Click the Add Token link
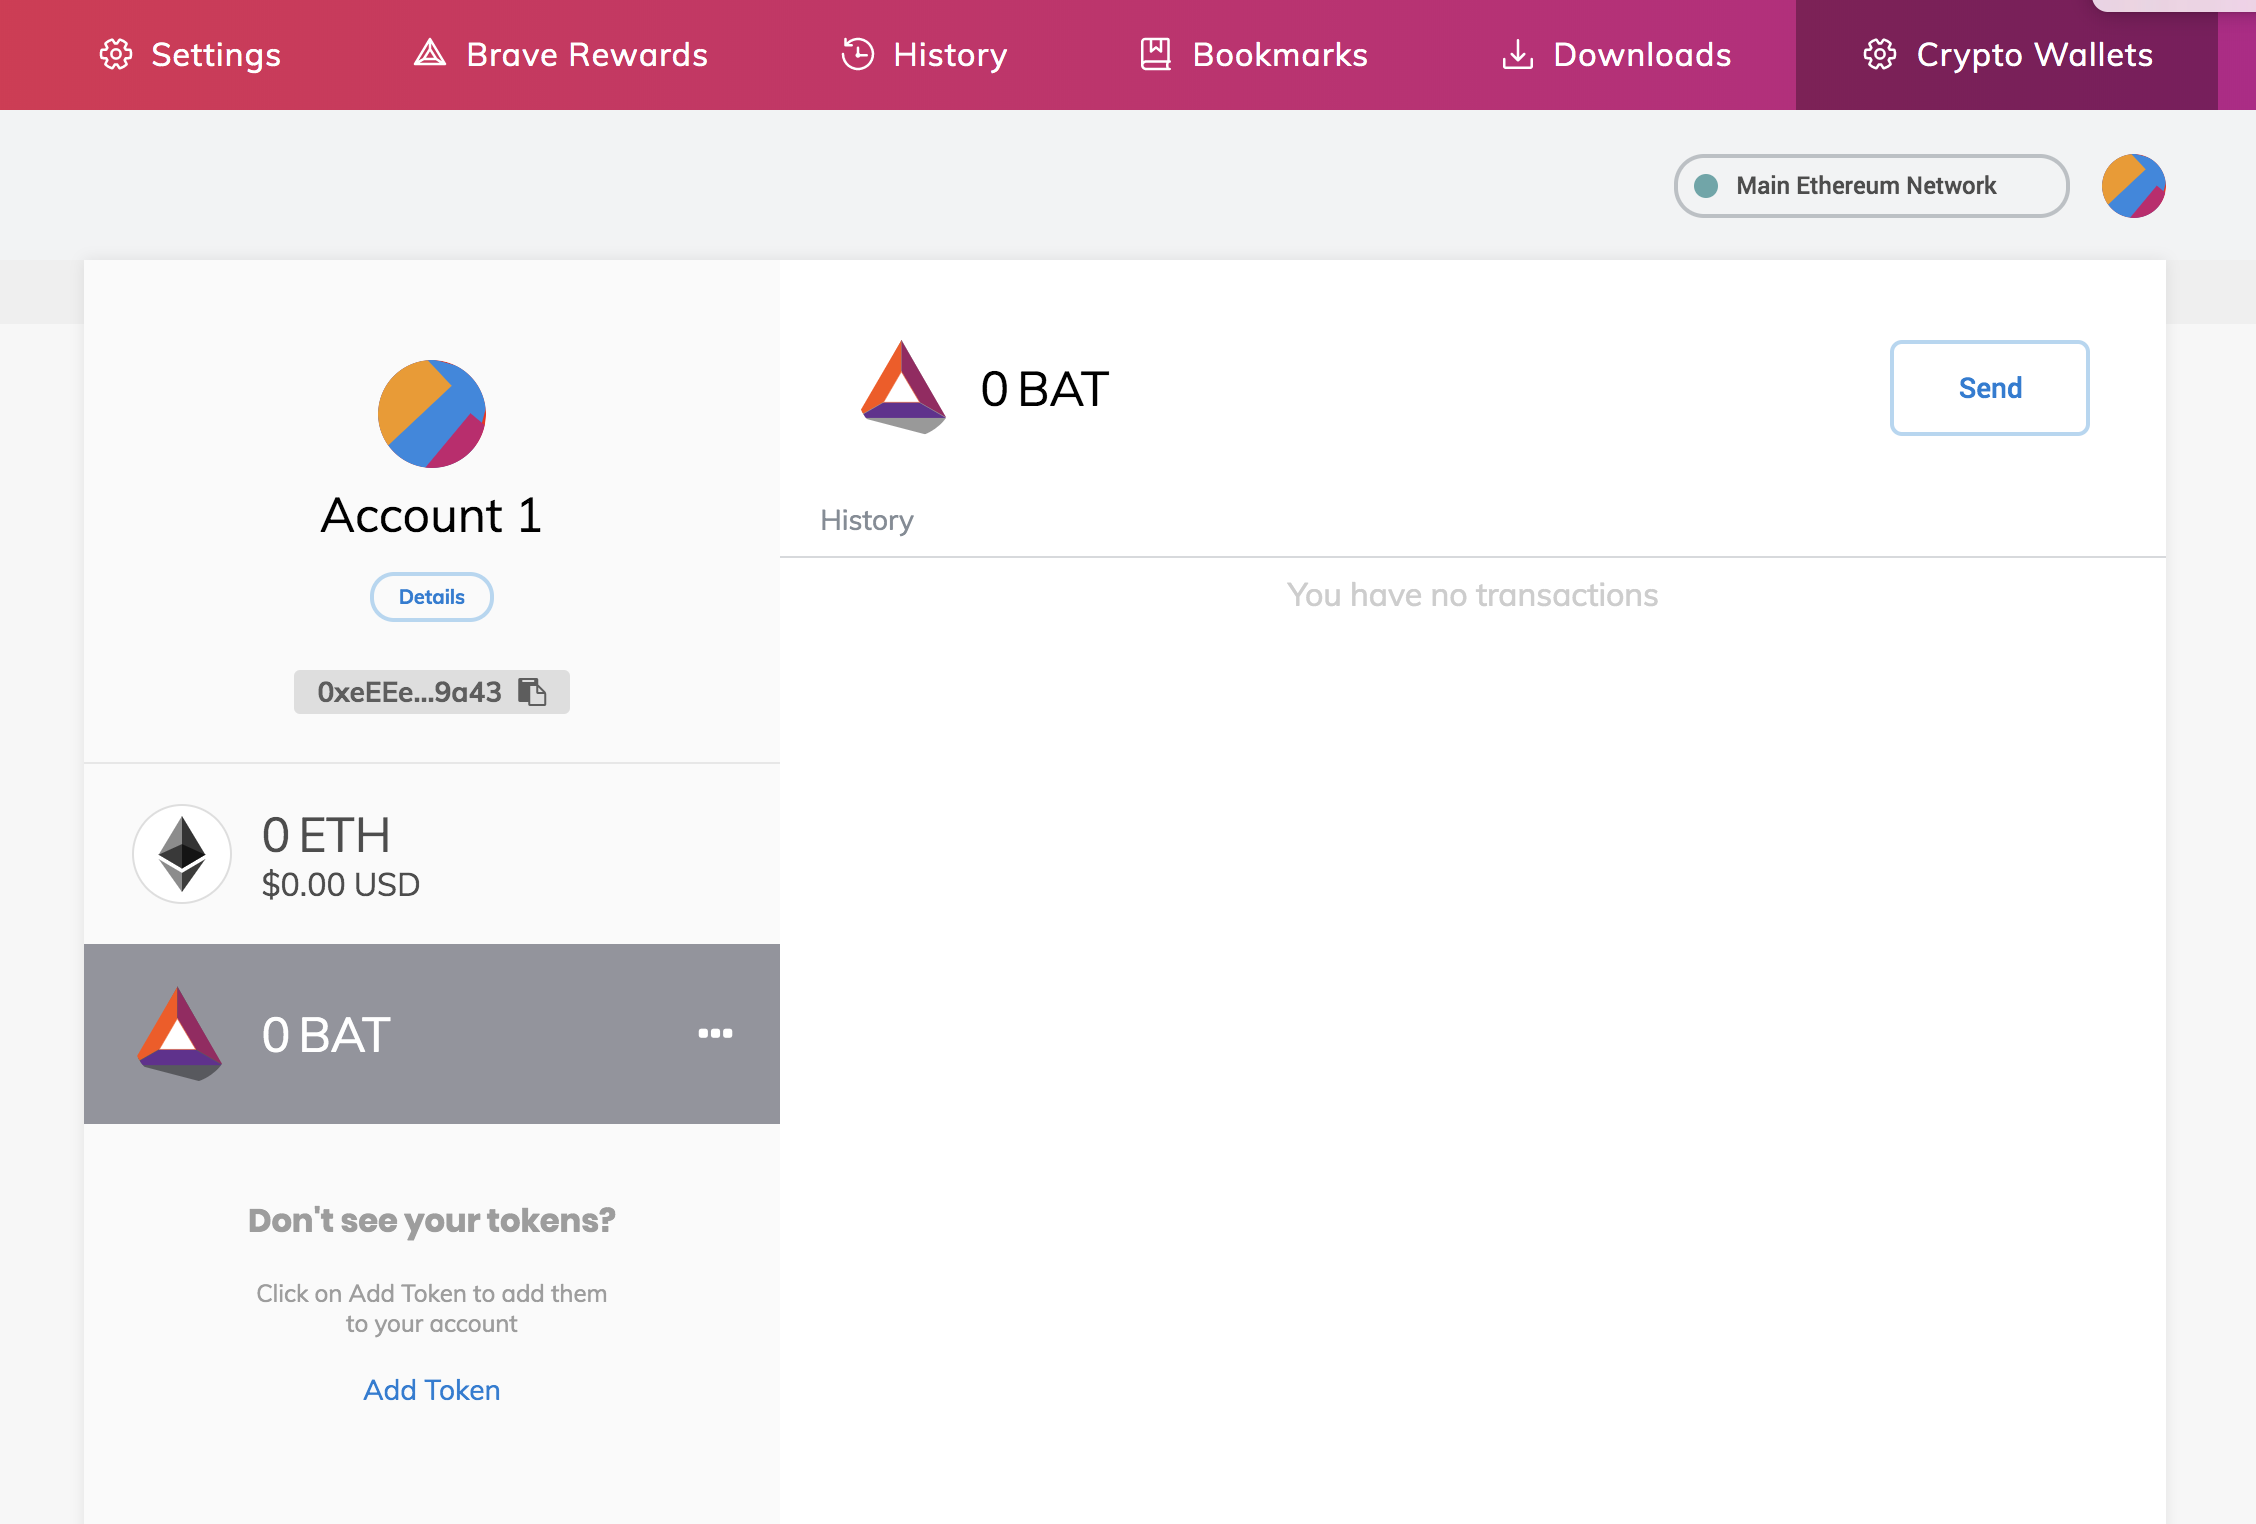This screenshot has height=1524, width=2256. pos(431,1390)
